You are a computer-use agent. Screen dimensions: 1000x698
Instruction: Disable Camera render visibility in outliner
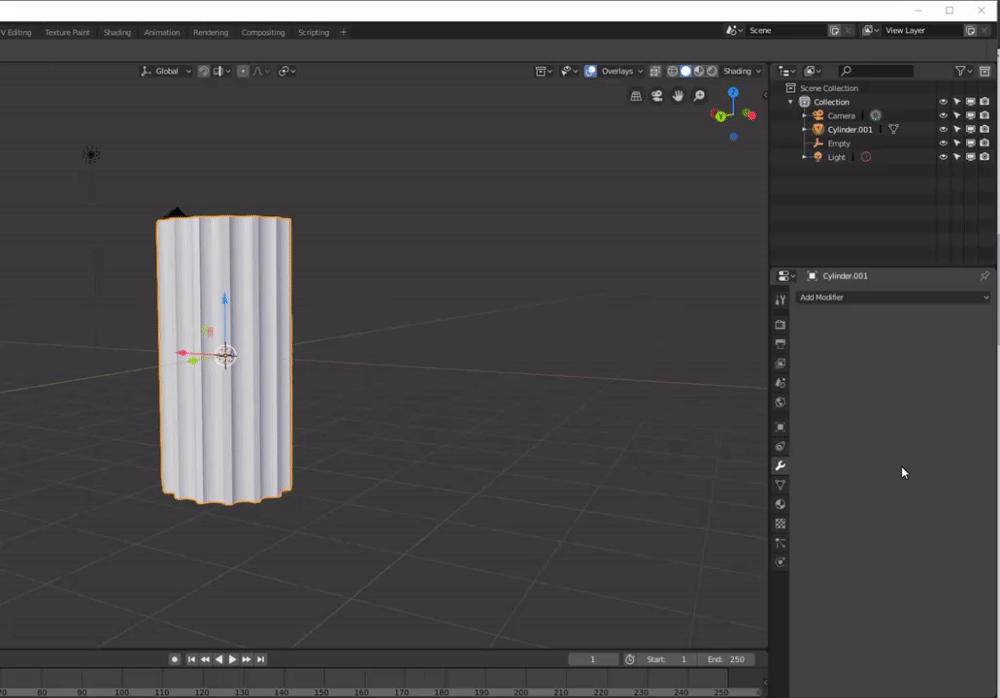point(984,116)
